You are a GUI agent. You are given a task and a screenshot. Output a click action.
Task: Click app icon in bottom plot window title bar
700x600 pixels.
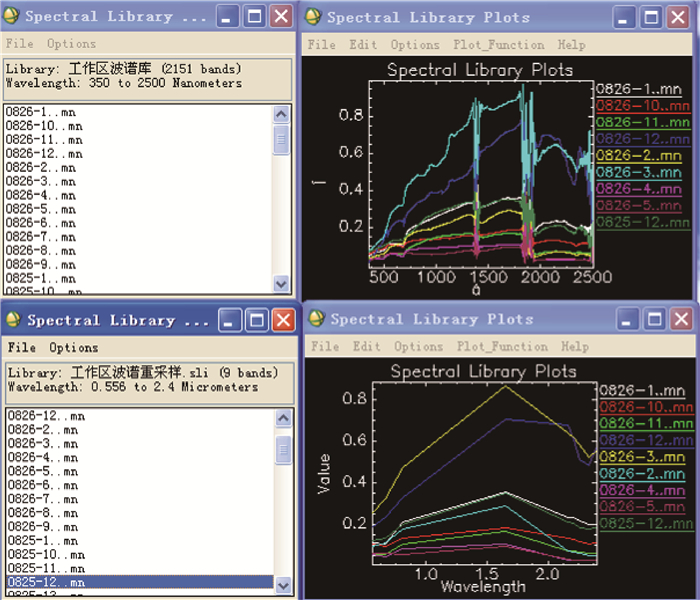pyautogui.click(x=317, y=319)
